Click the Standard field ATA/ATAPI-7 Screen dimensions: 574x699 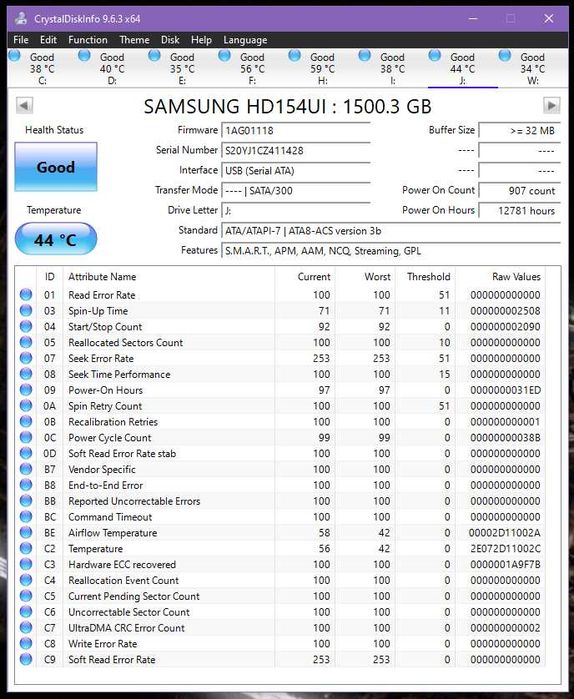tap(391, 230)
